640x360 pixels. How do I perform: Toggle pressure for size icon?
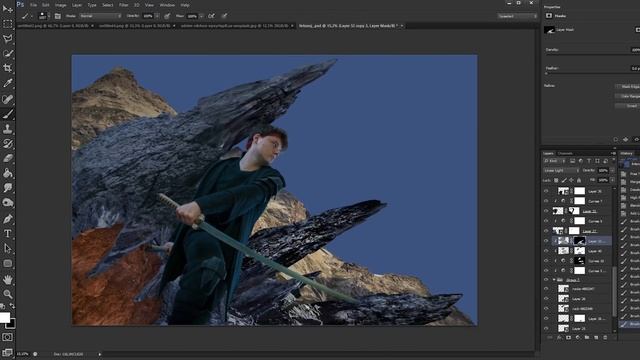tap(224, 16)
